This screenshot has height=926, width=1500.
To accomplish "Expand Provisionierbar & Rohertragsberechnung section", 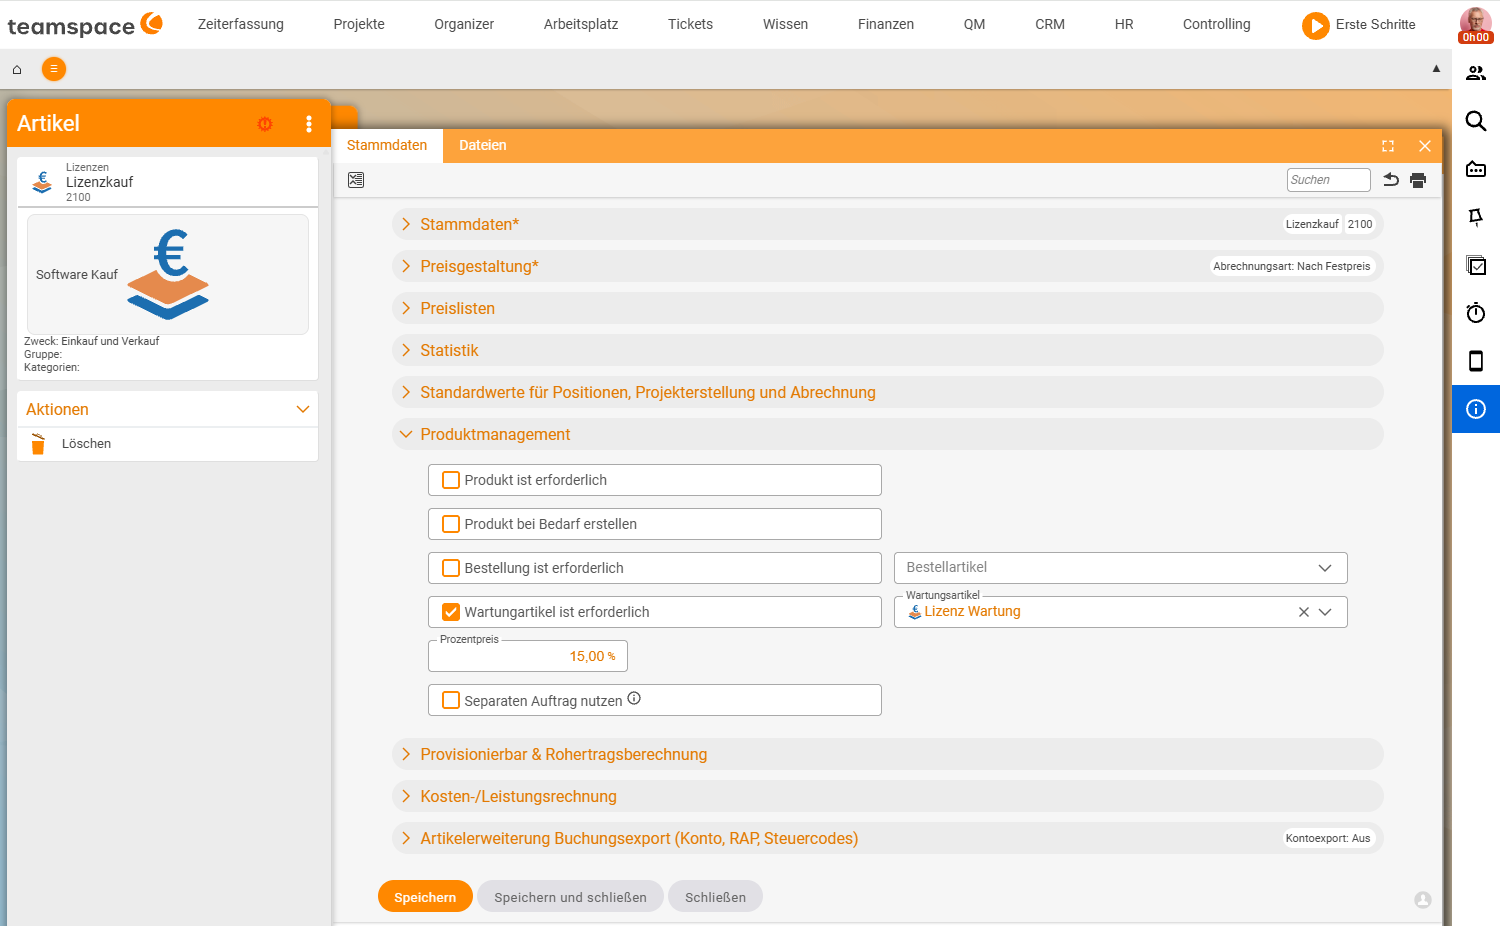I will [888, 754].
